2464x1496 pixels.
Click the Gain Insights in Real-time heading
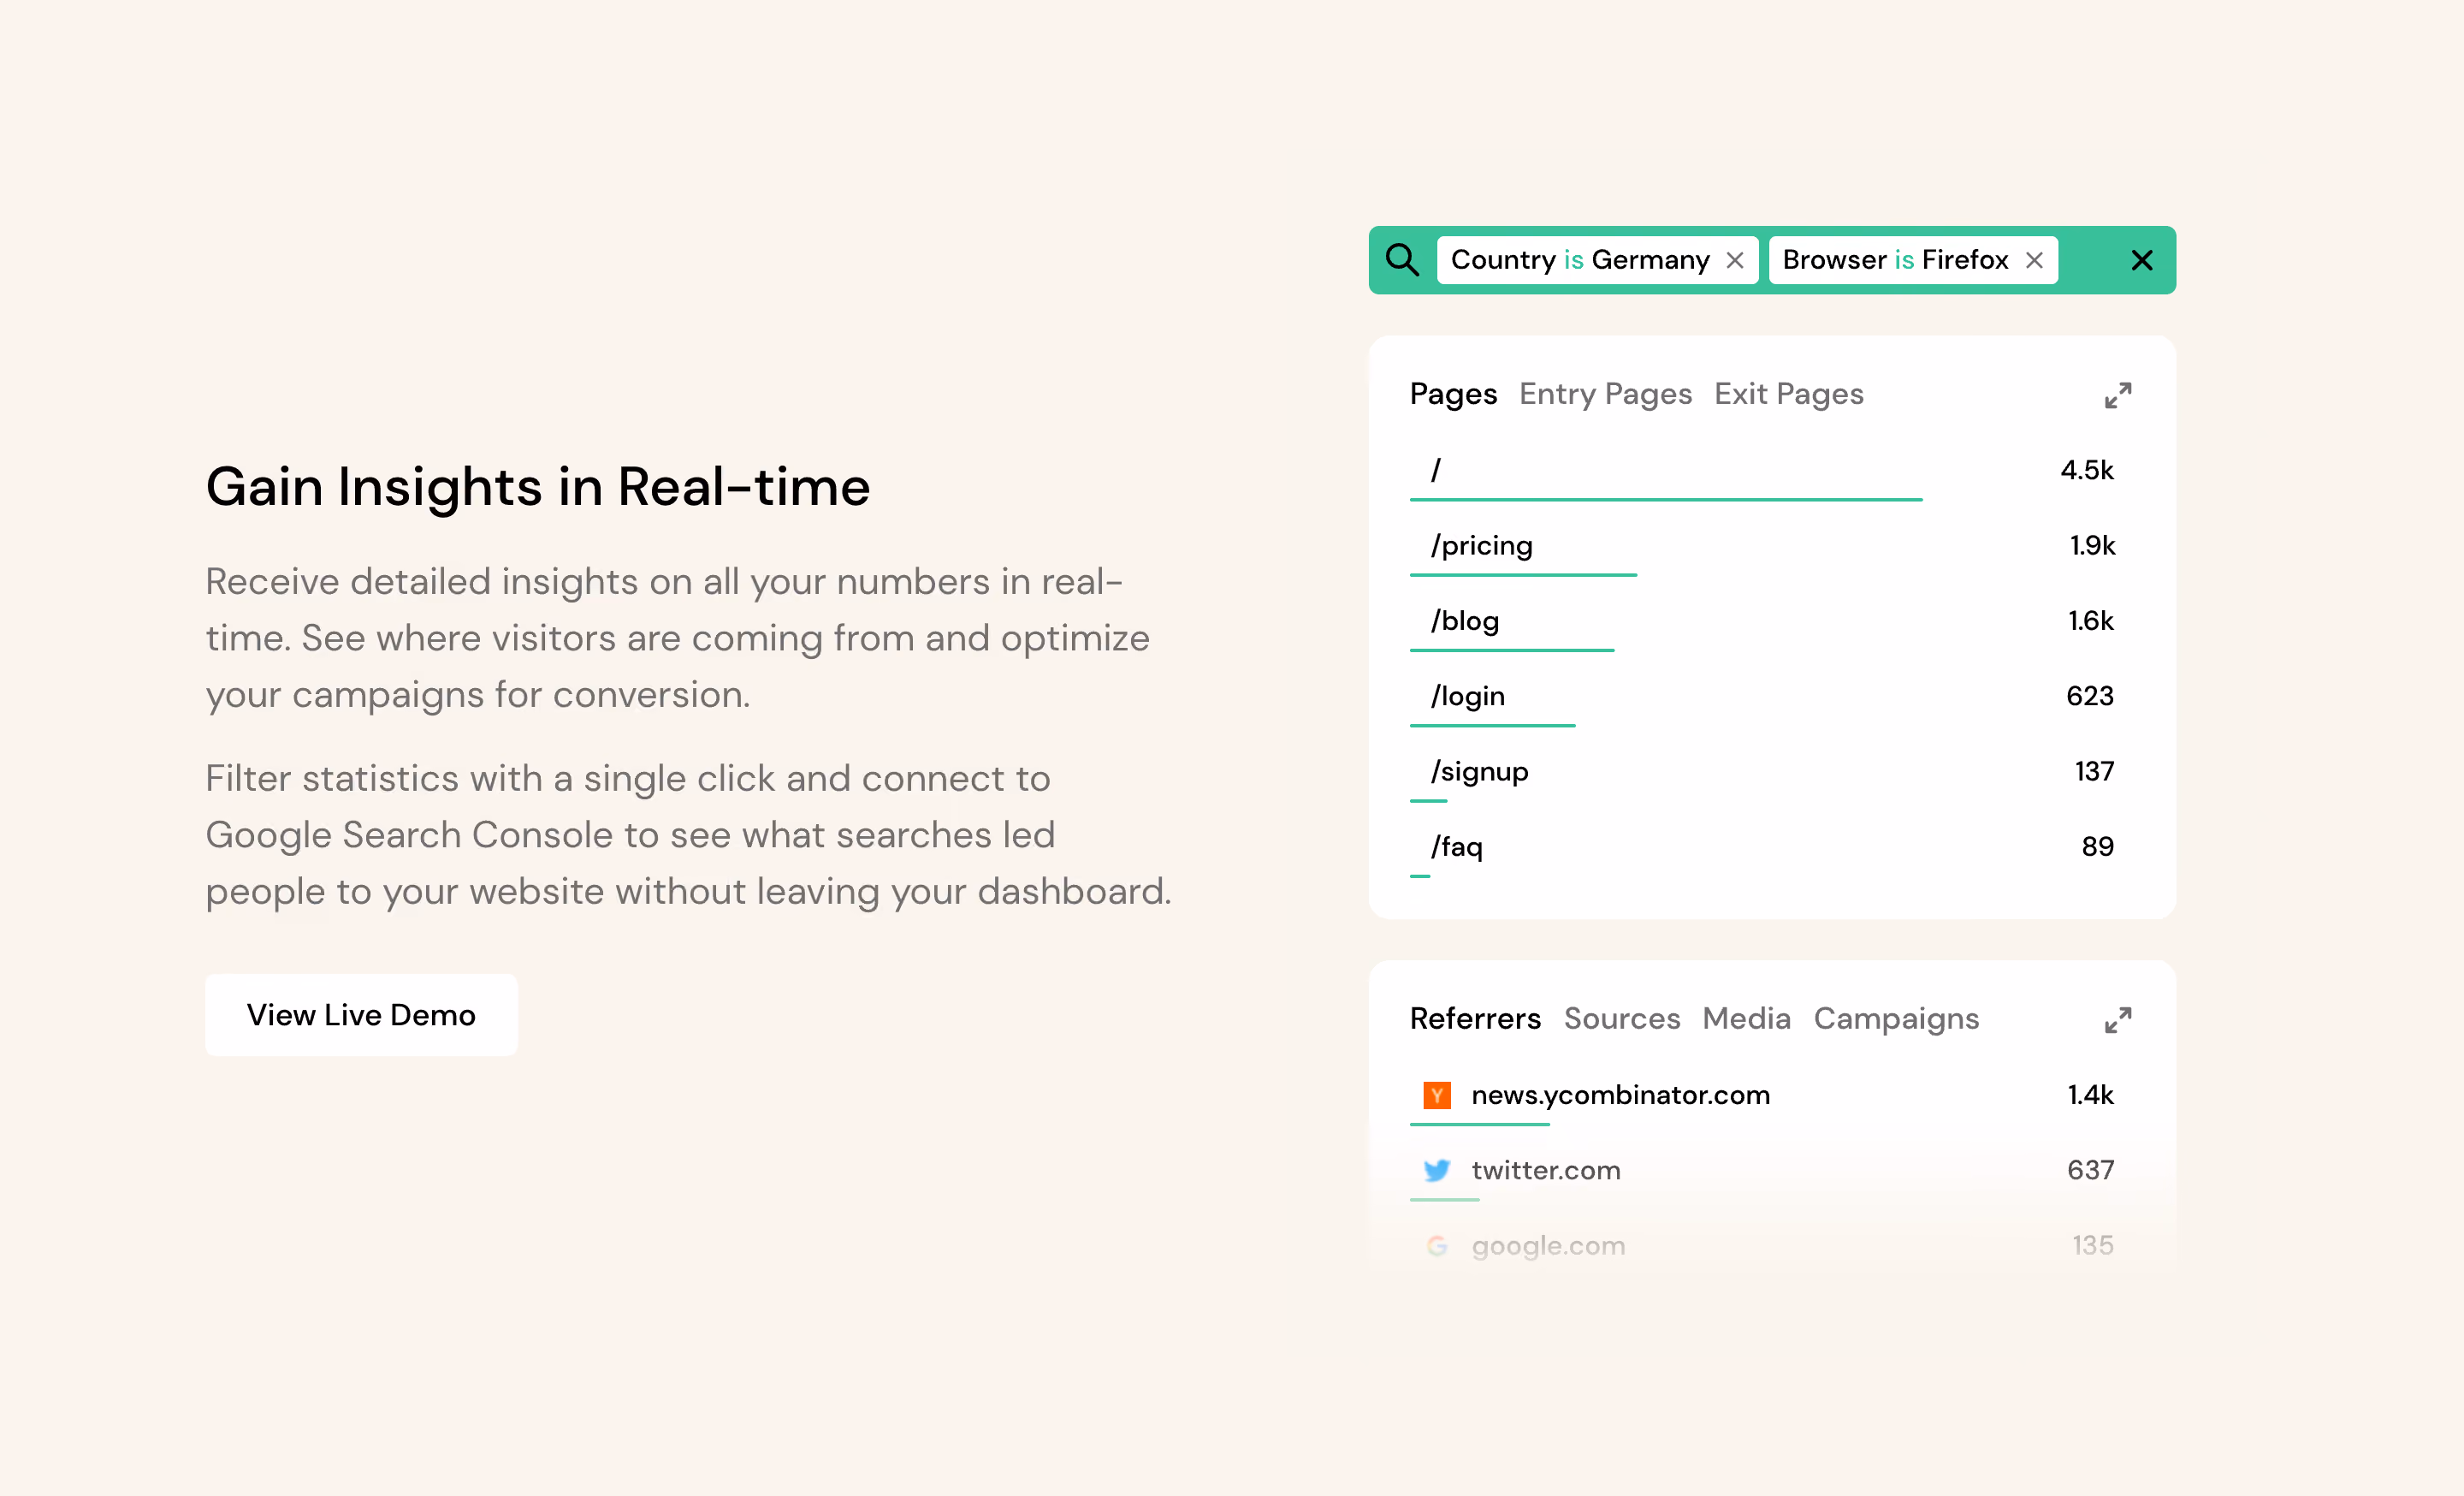[538, 487]
